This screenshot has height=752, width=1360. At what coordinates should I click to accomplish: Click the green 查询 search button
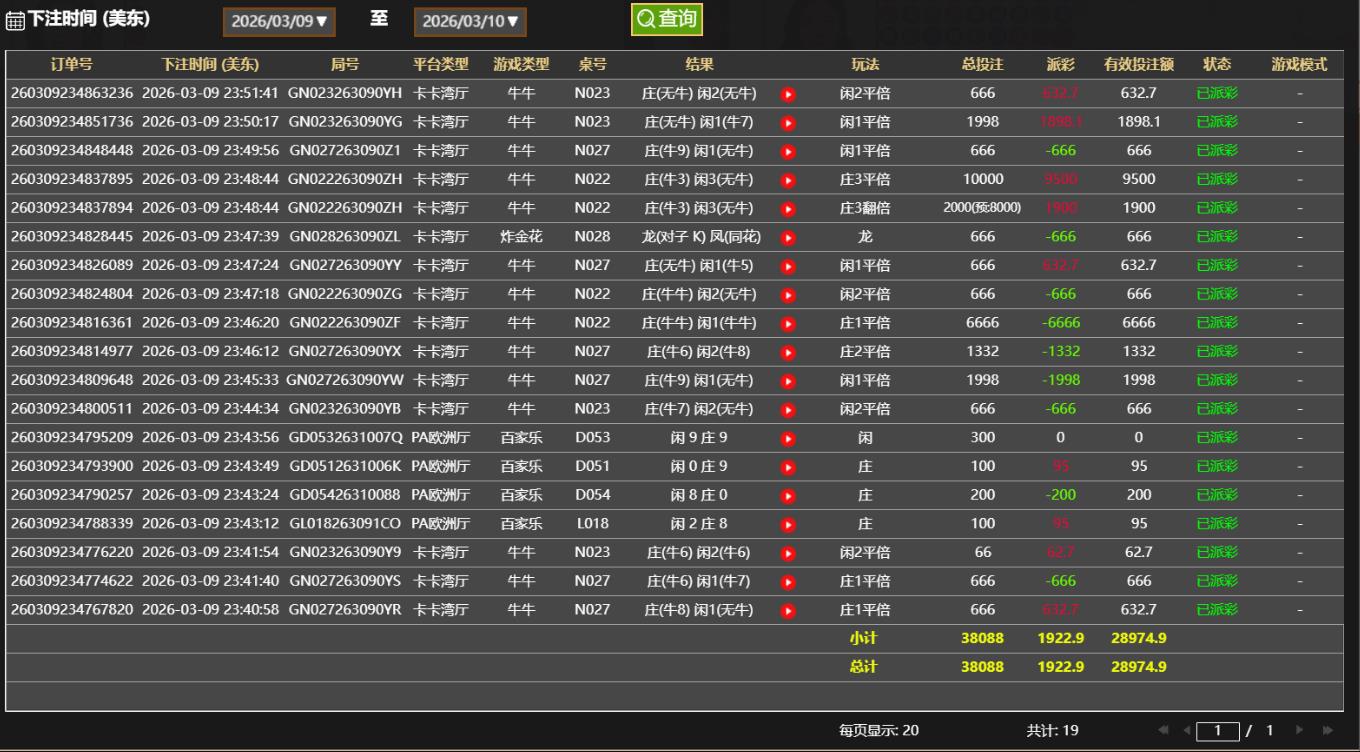pos(667,19)
